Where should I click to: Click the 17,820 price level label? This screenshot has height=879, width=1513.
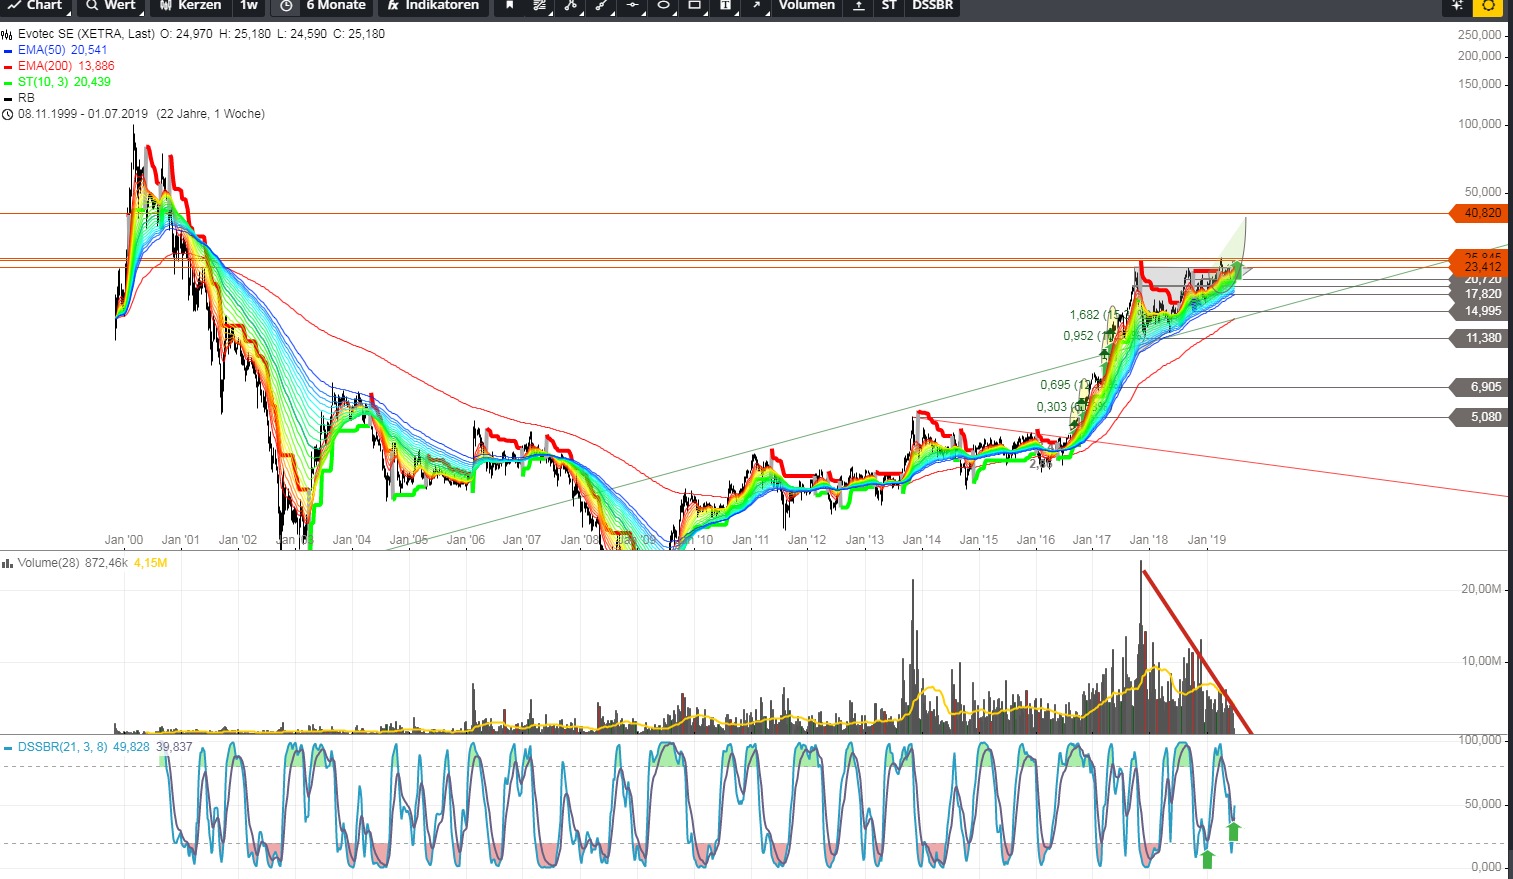click(x=1478, y=294)
